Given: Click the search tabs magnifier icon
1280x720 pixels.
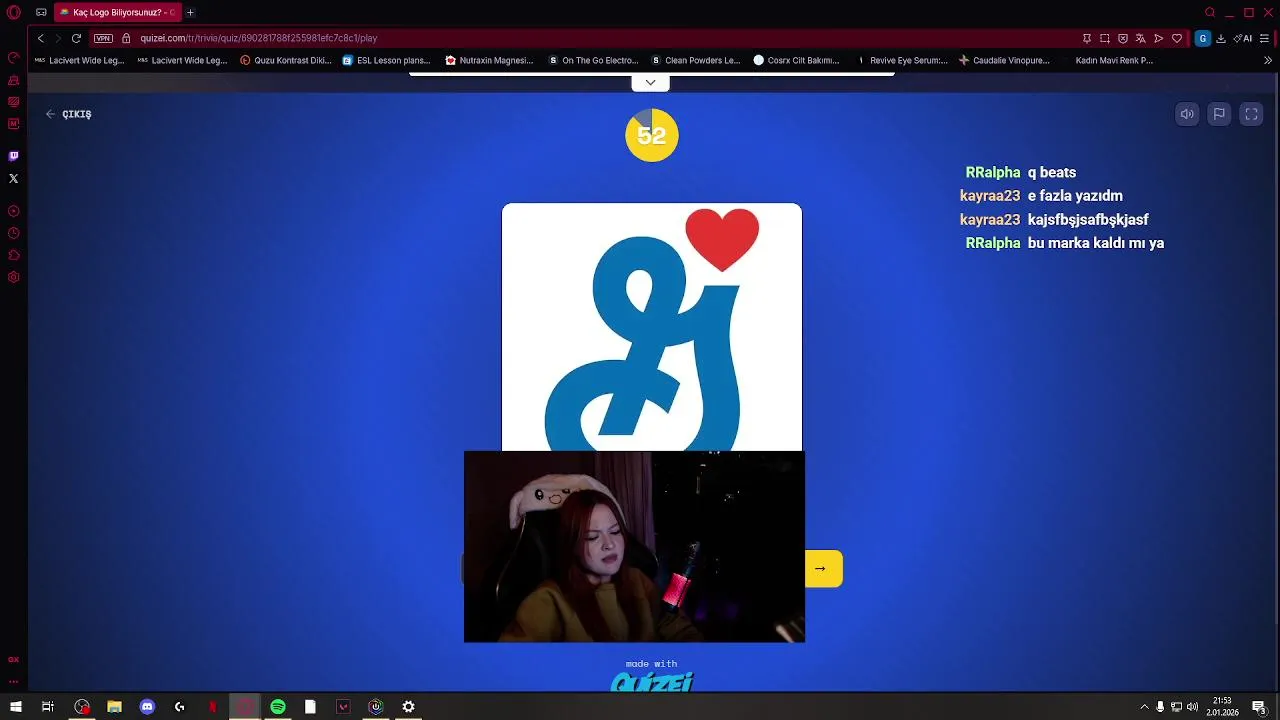Looking at the screenshot, I should point(1210,12).
